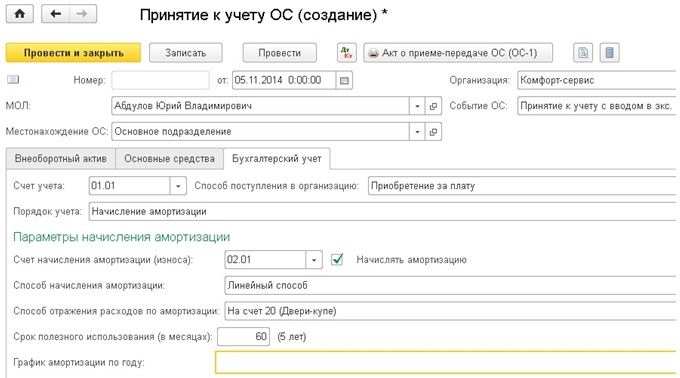The width and height of the screenshot is (680, 378).
Task: Open МОЛ record with the open icon
Action: click(x=433, y=106)
